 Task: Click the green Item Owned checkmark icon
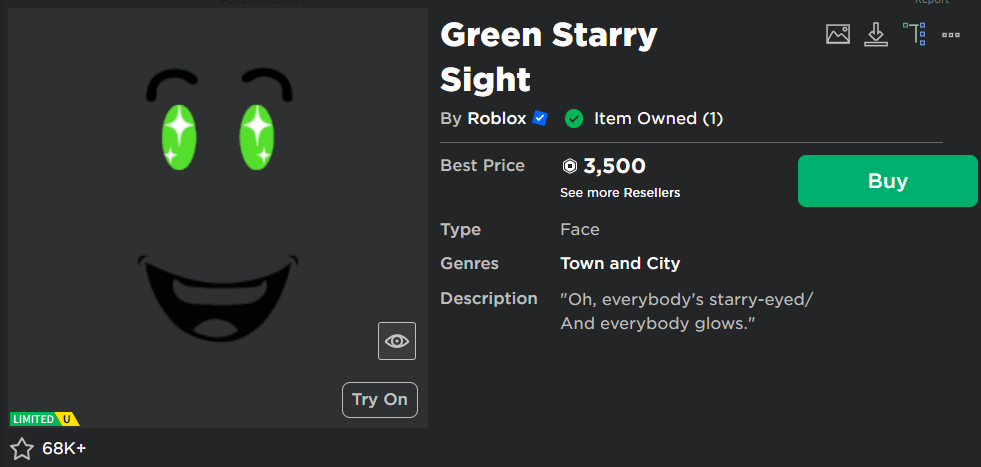click(574, 118)
